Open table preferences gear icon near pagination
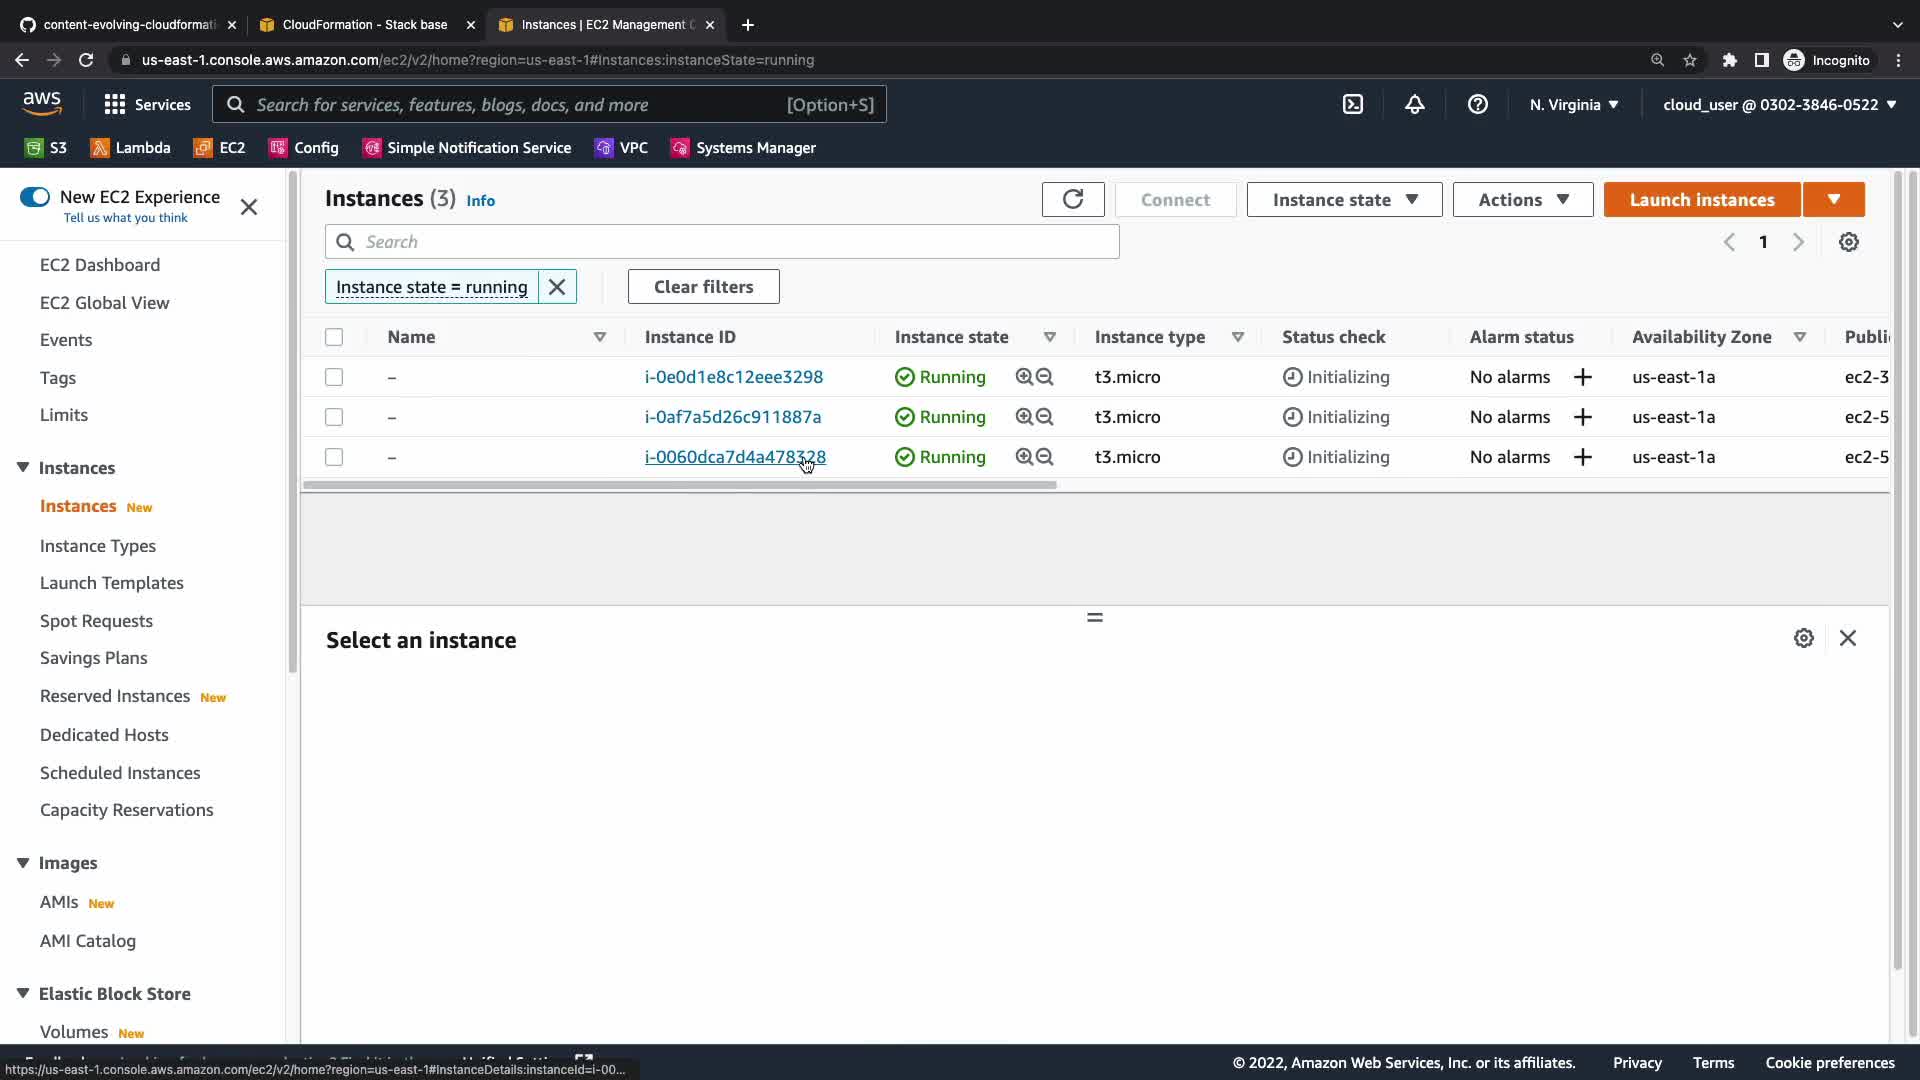1920x1080 pixels. (1848, 242)
